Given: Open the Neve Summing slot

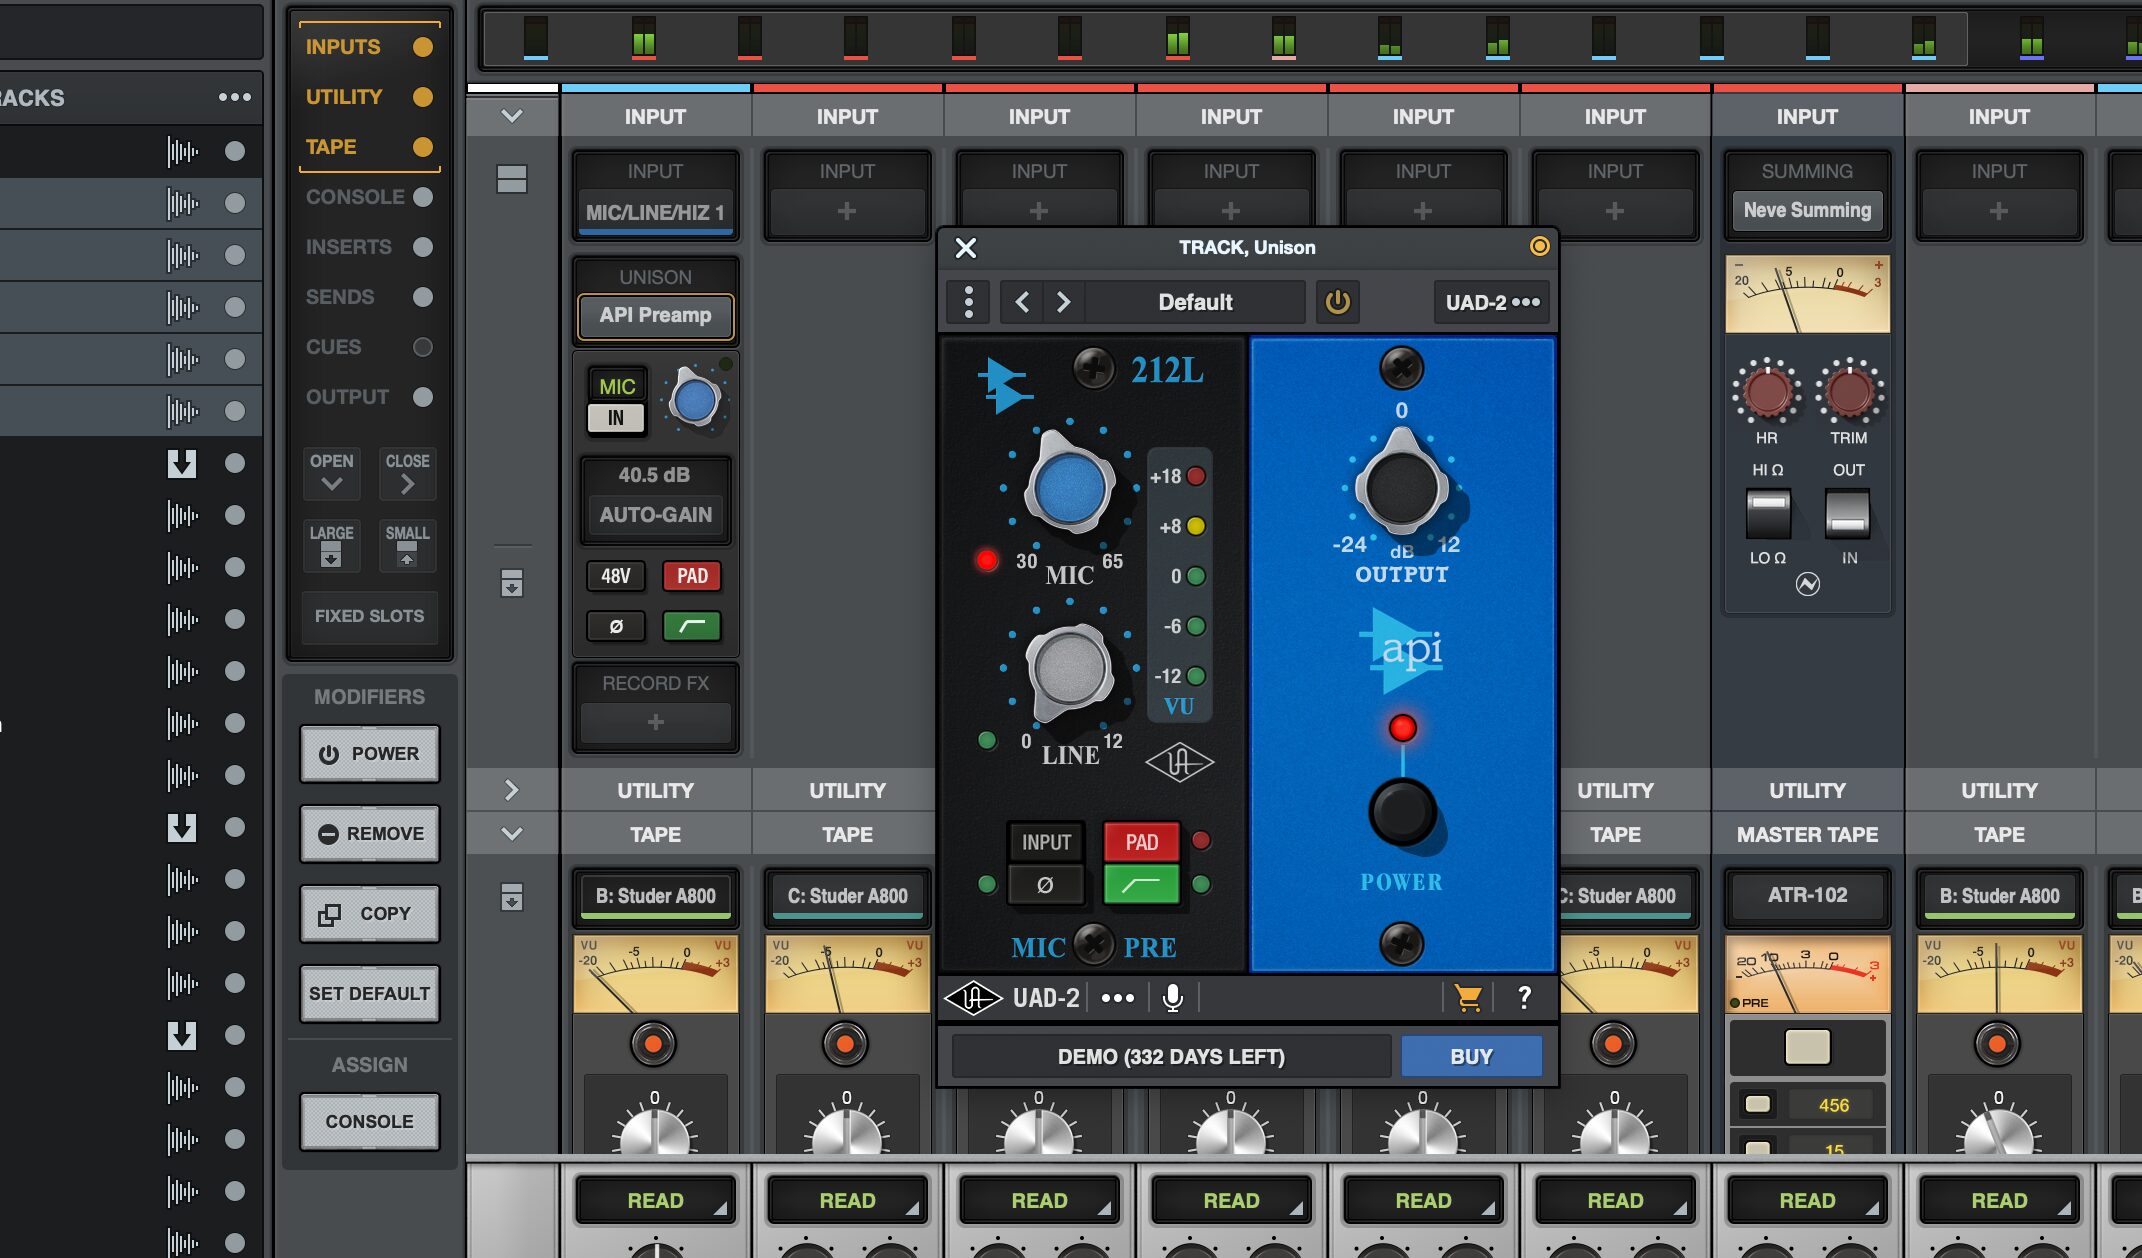Looking at the screenshot, I should point(1807,211).
